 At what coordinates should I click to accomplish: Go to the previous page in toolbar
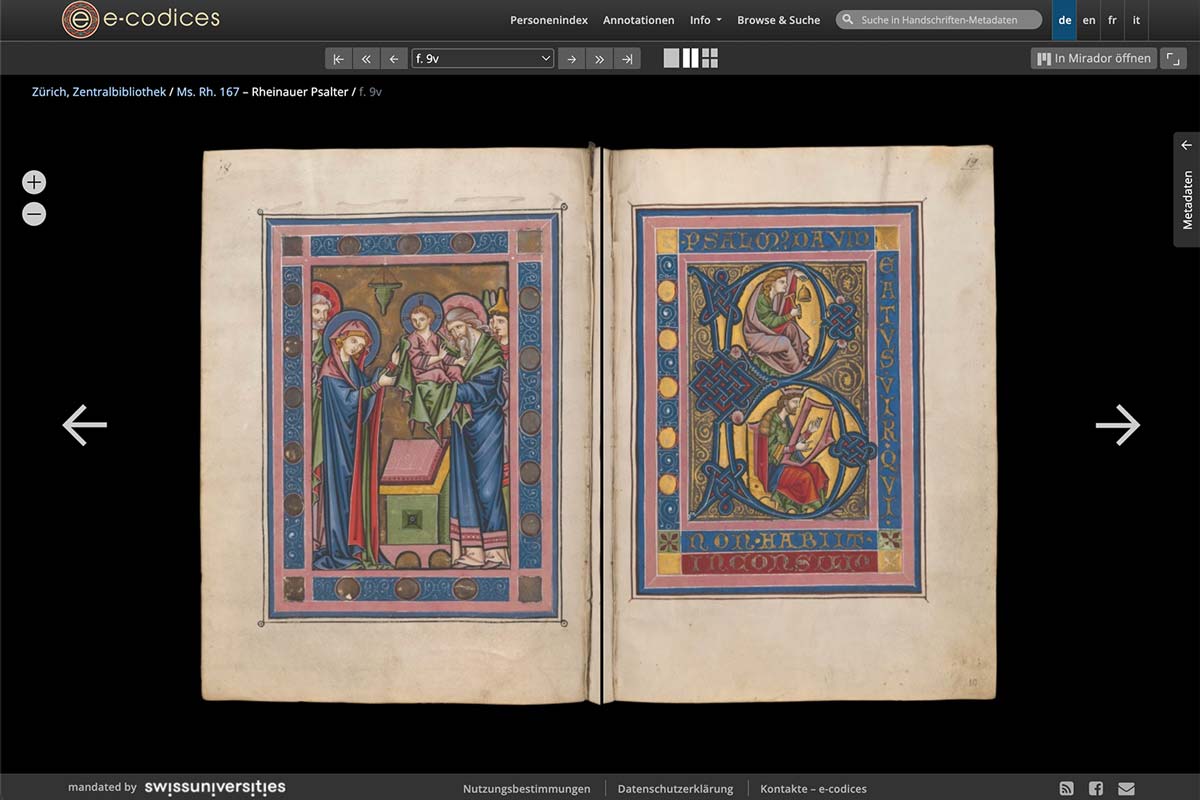pyautogui.click(x=395, y=59)
